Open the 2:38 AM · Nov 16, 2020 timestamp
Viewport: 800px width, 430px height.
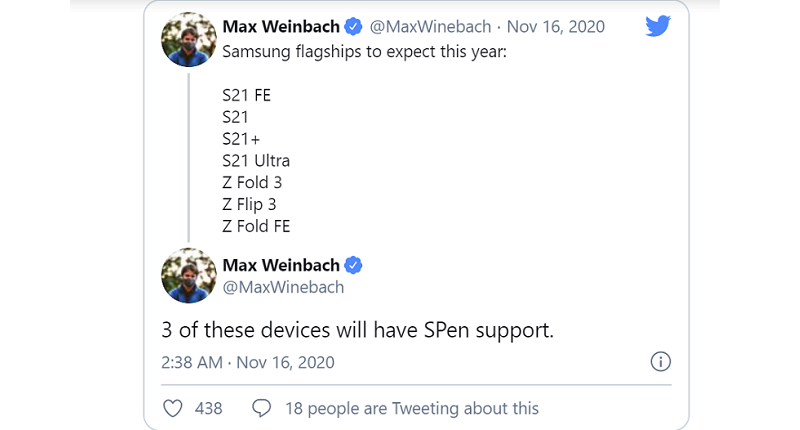pos(248,362)
